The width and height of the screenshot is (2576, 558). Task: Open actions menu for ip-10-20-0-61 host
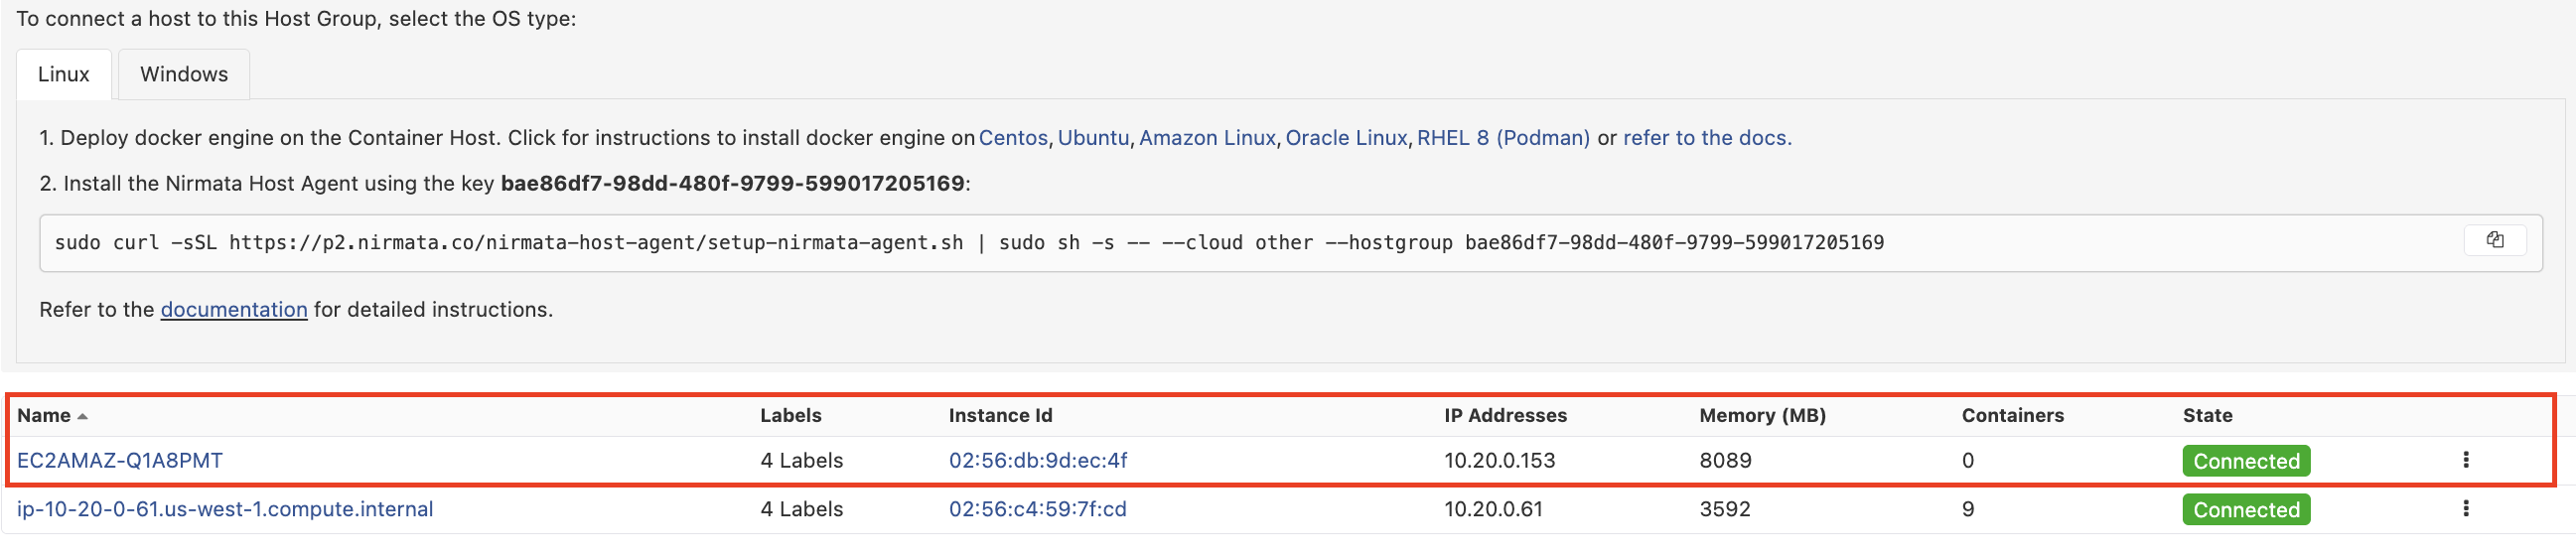point(2465,509)
